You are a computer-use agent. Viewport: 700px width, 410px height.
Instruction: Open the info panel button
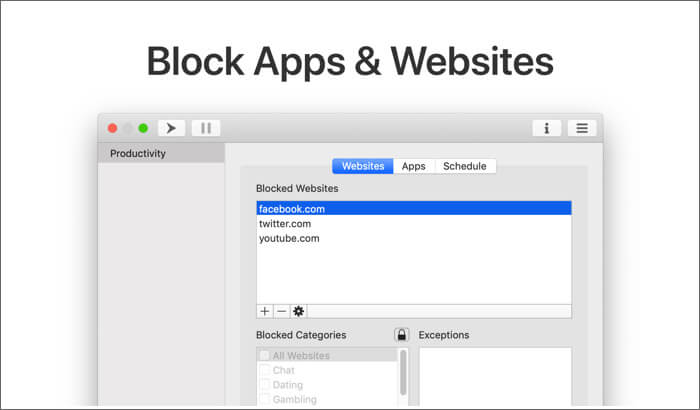coord(546,128)
